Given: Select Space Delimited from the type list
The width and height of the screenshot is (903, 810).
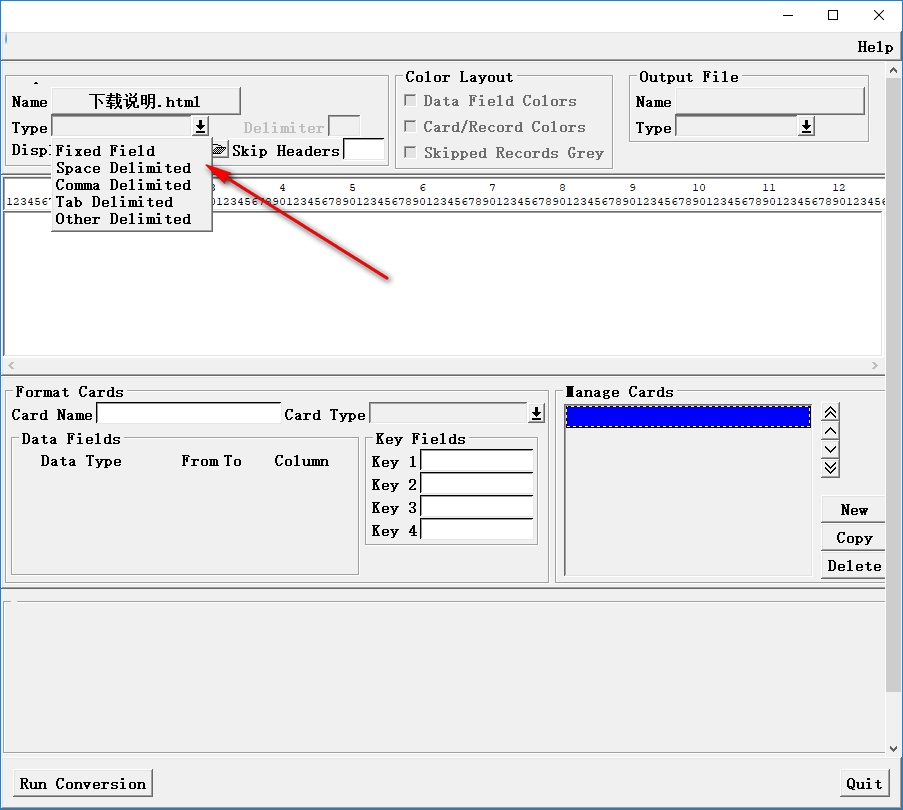Looking at the screenshot, I should tap(123, 168).
